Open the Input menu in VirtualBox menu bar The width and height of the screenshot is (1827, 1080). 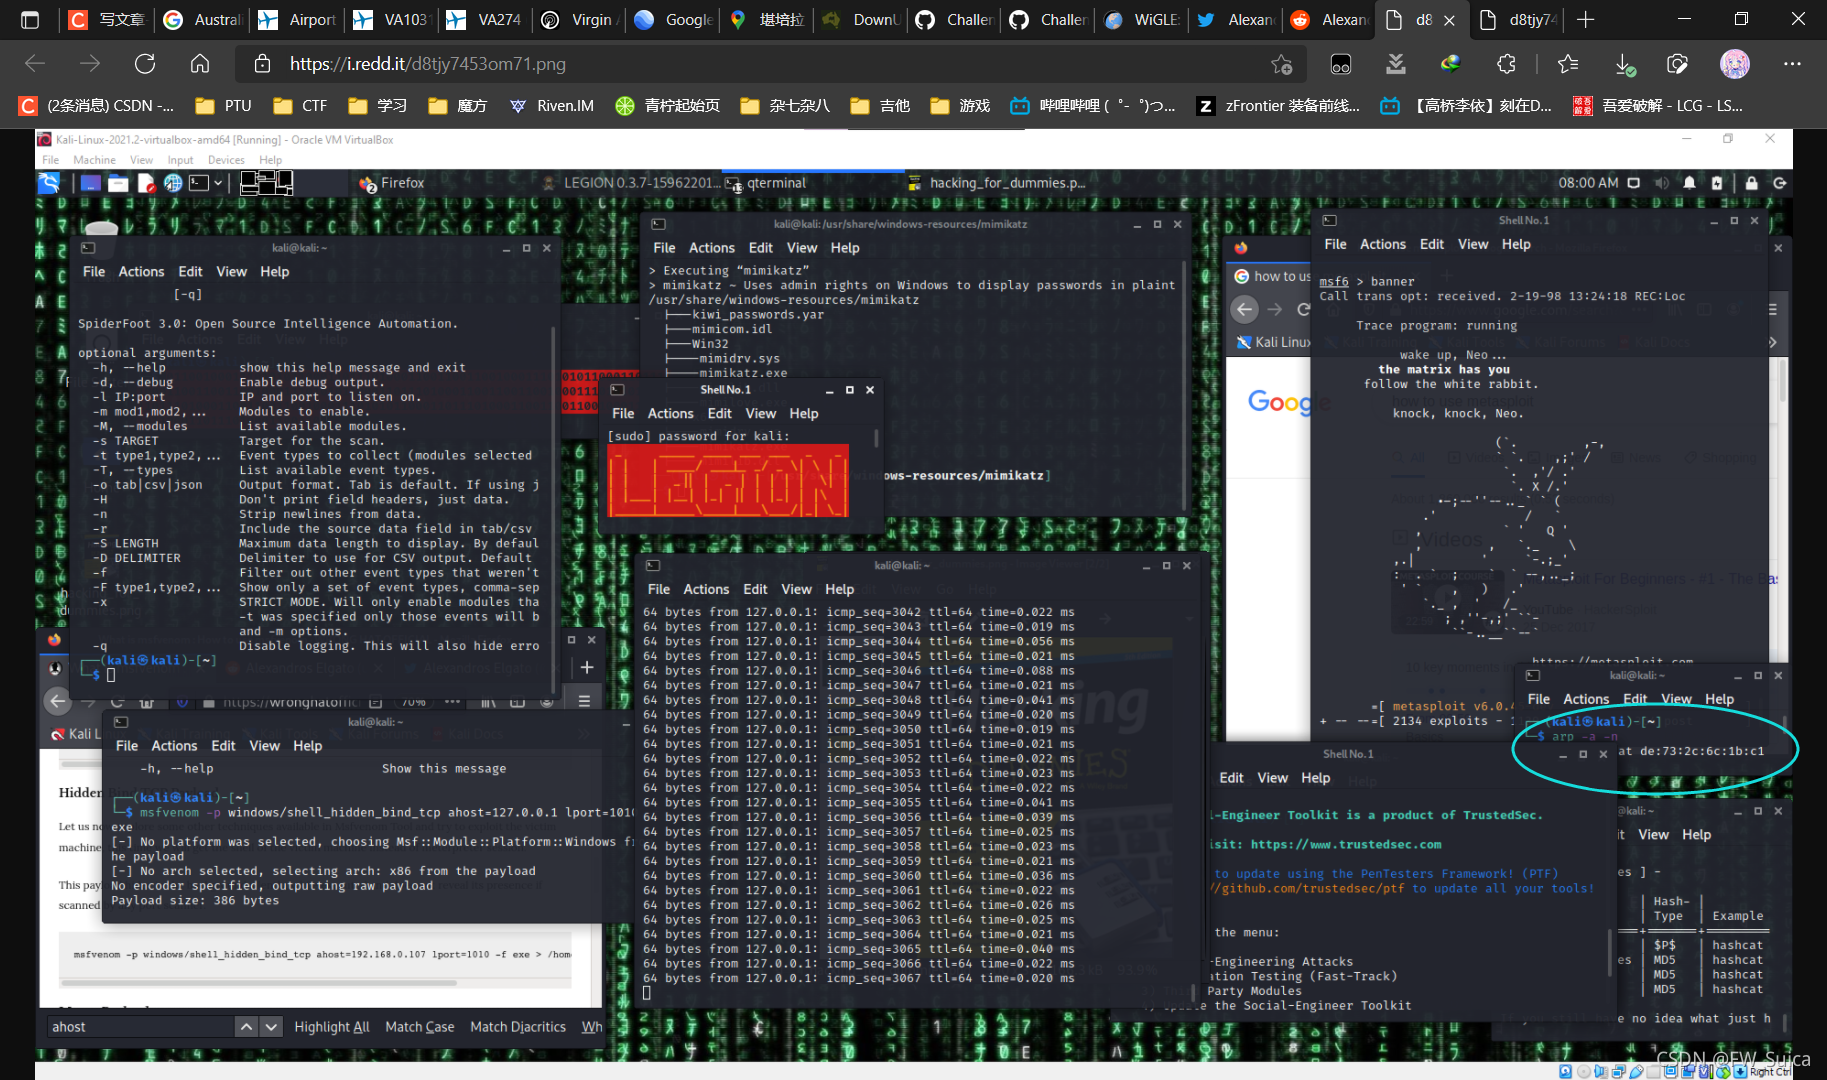coord(180,160)
